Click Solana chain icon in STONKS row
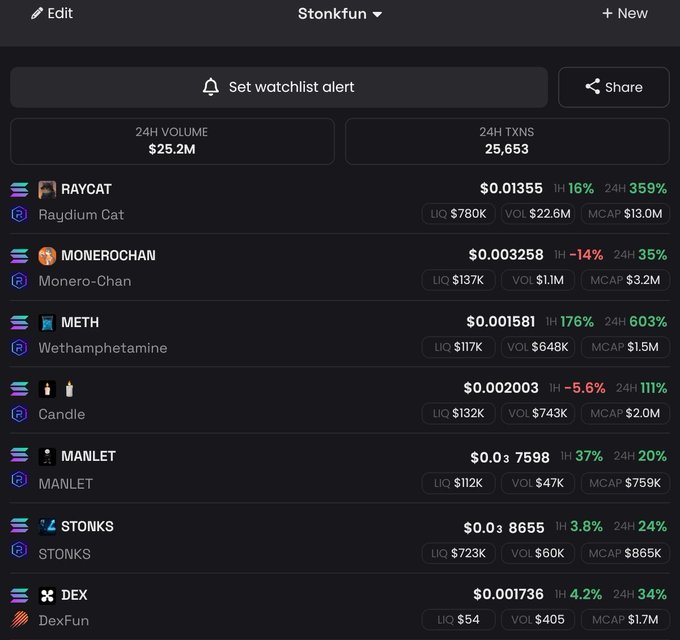Viewport: 680px width, 640px height. (20, 525)
